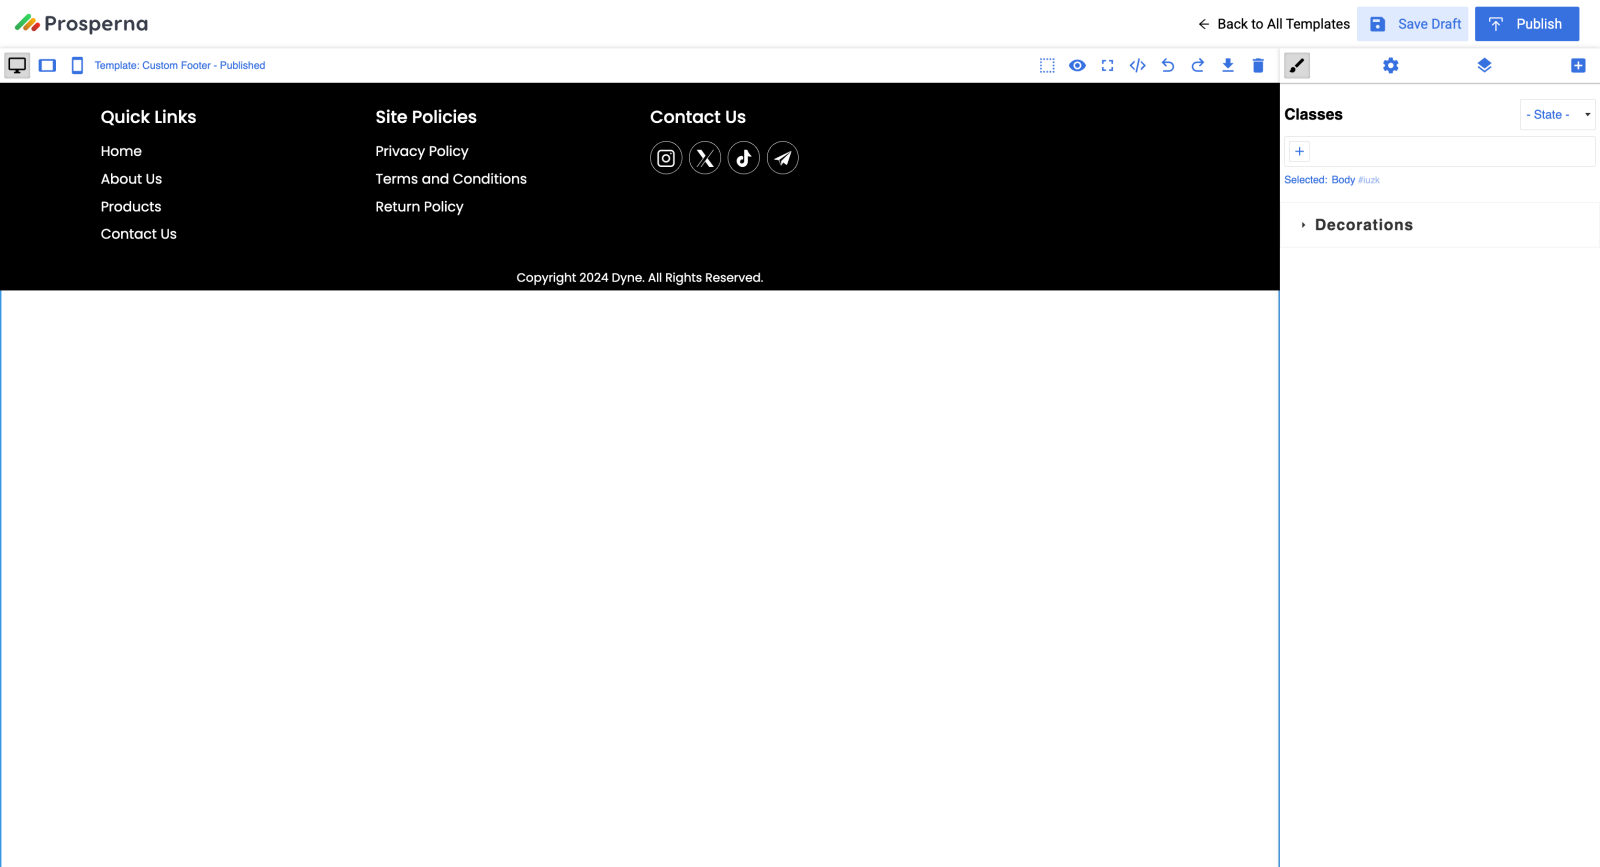
Task: Undo the last change
Action: coord(1167,65)
